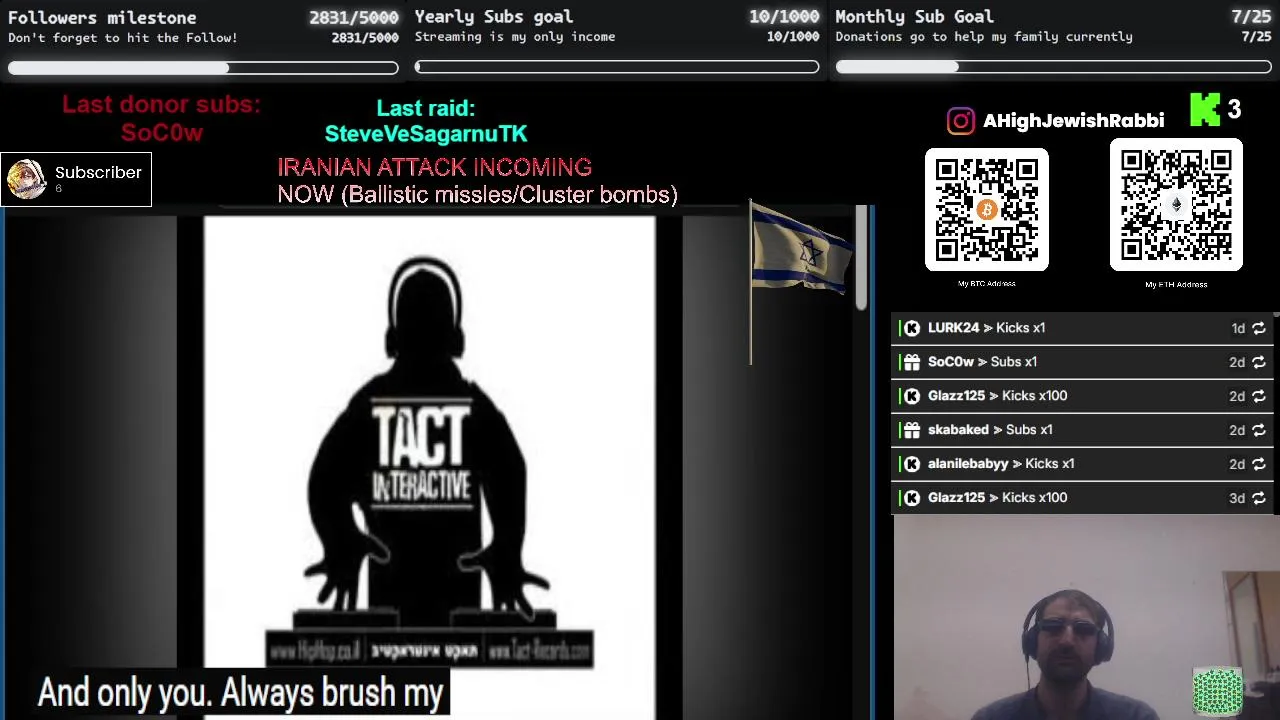Click the gift icon beside skabaked
Screen dimensions: 1280x720
click(x=911, y=430)
